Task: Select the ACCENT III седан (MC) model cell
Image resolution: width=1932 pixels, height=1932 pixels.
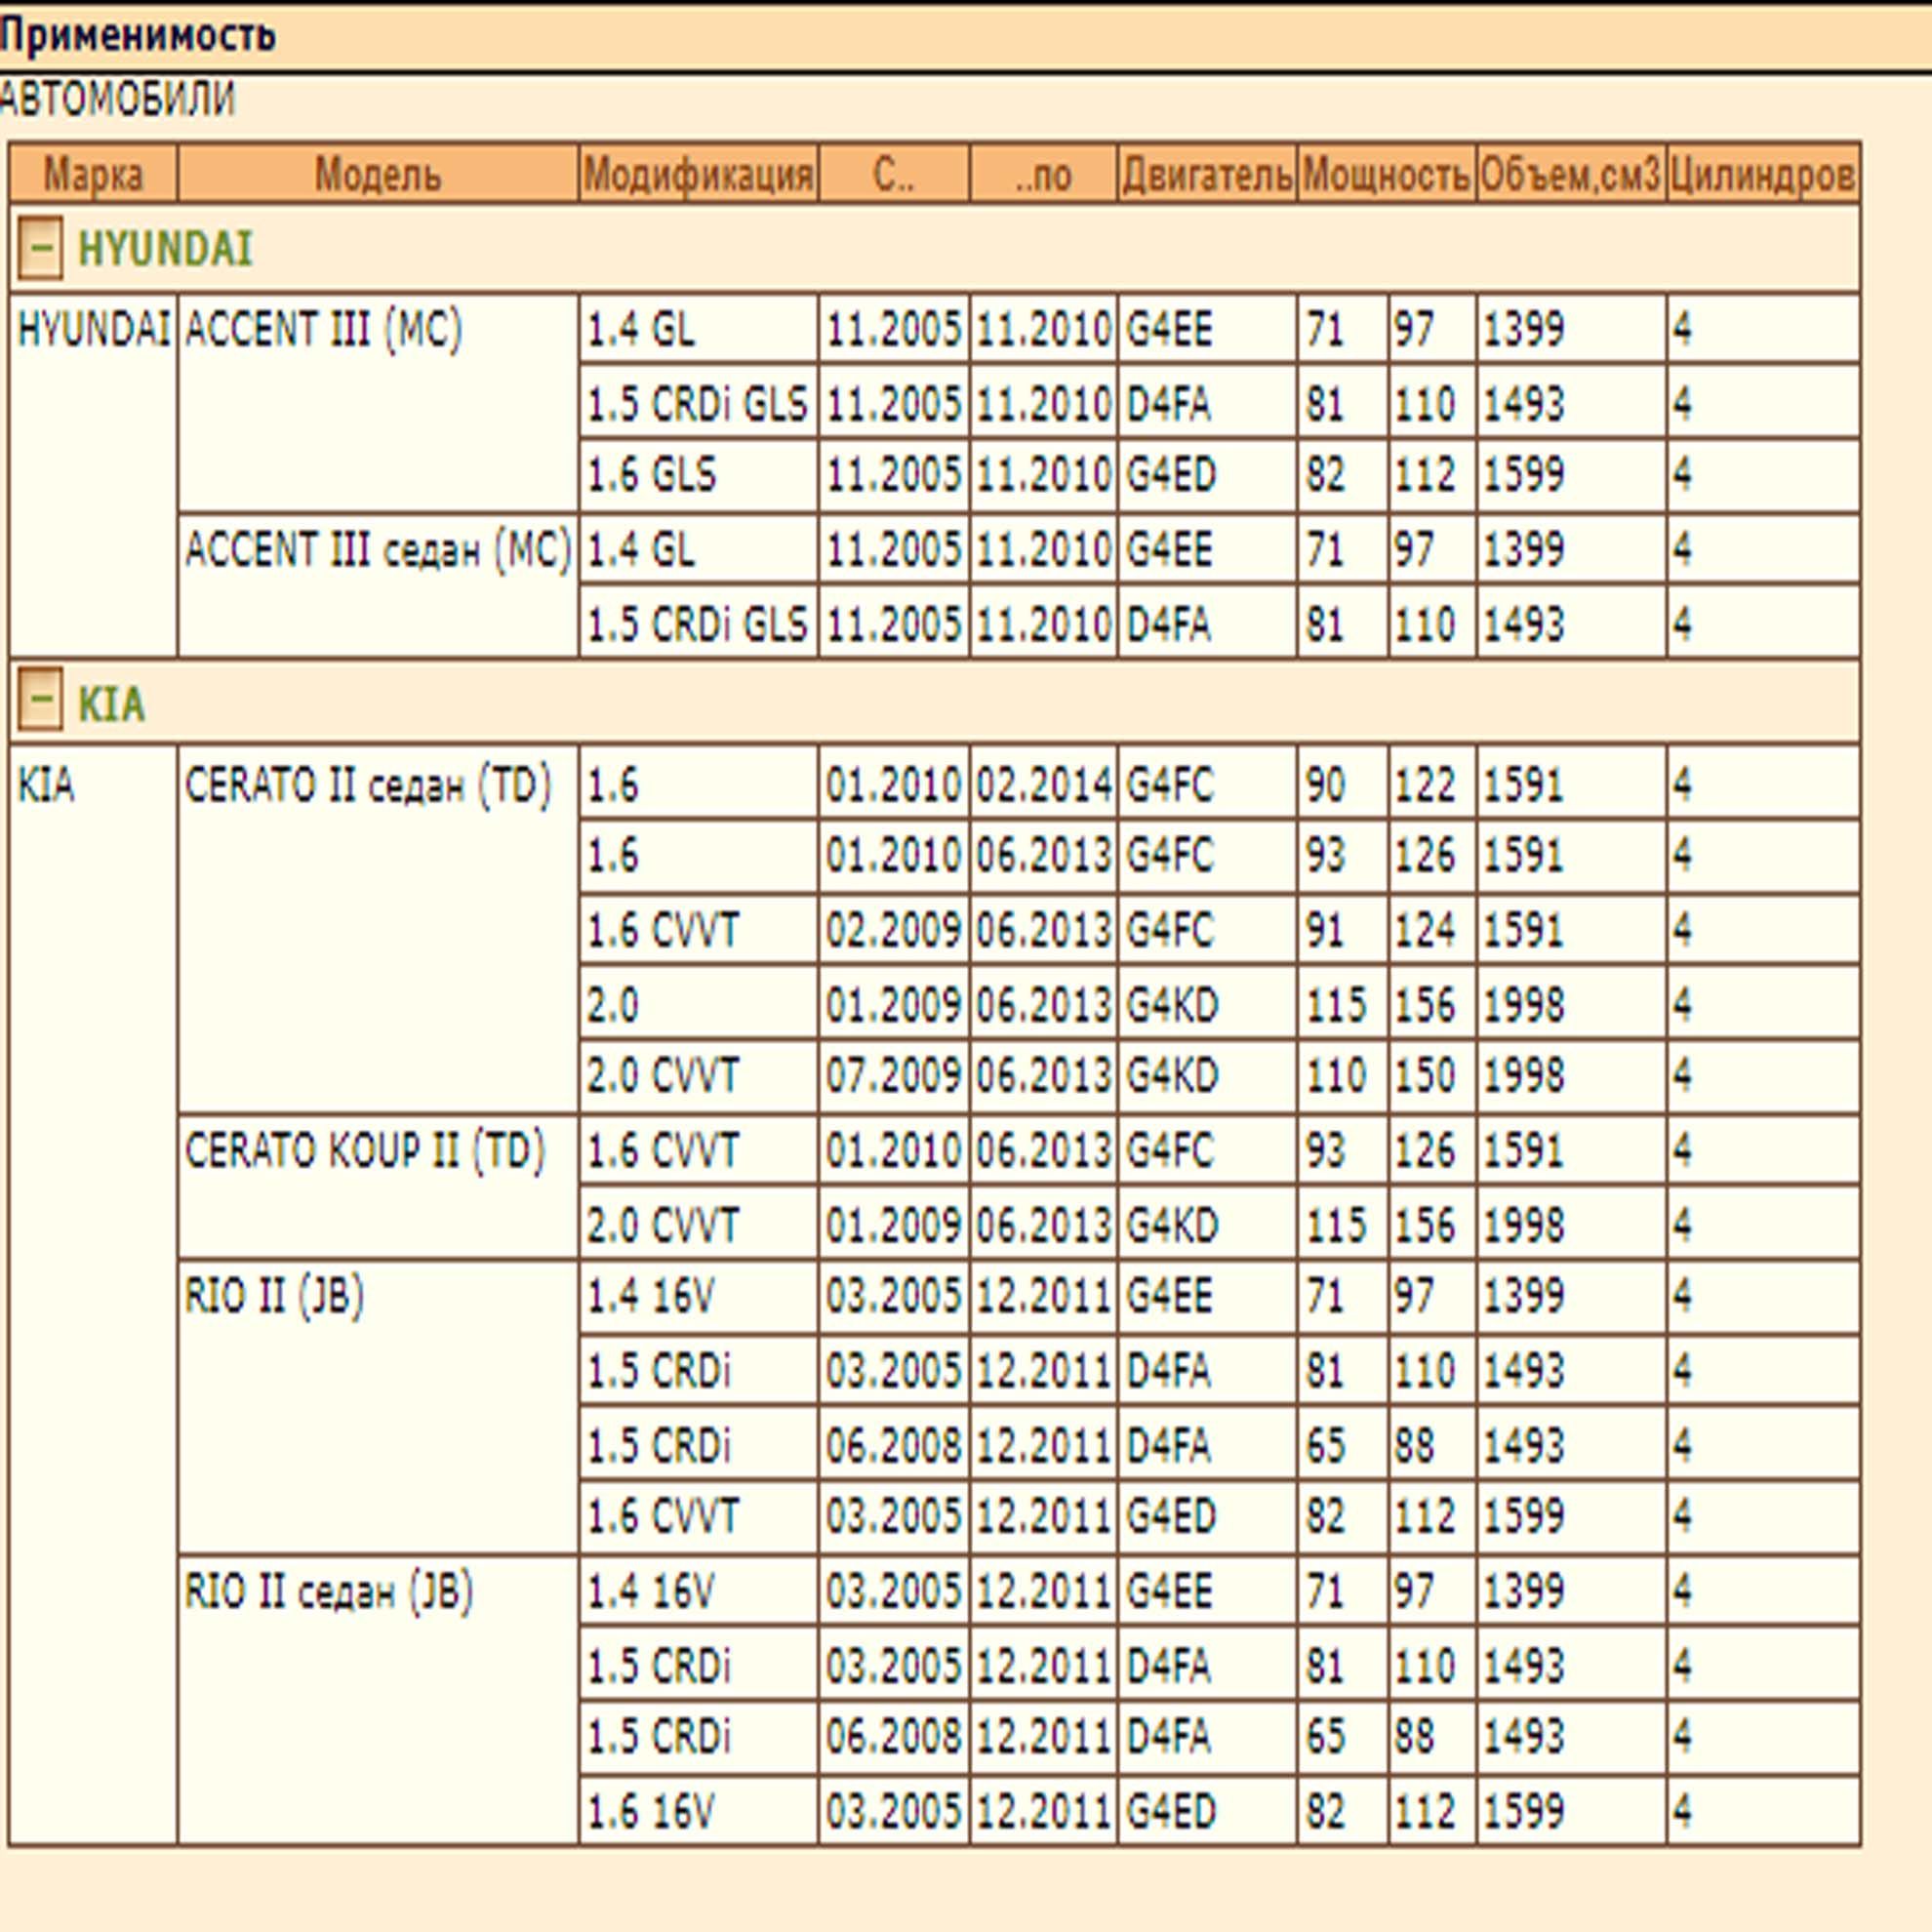Action: pyautogui.click(x=378, y=586)
